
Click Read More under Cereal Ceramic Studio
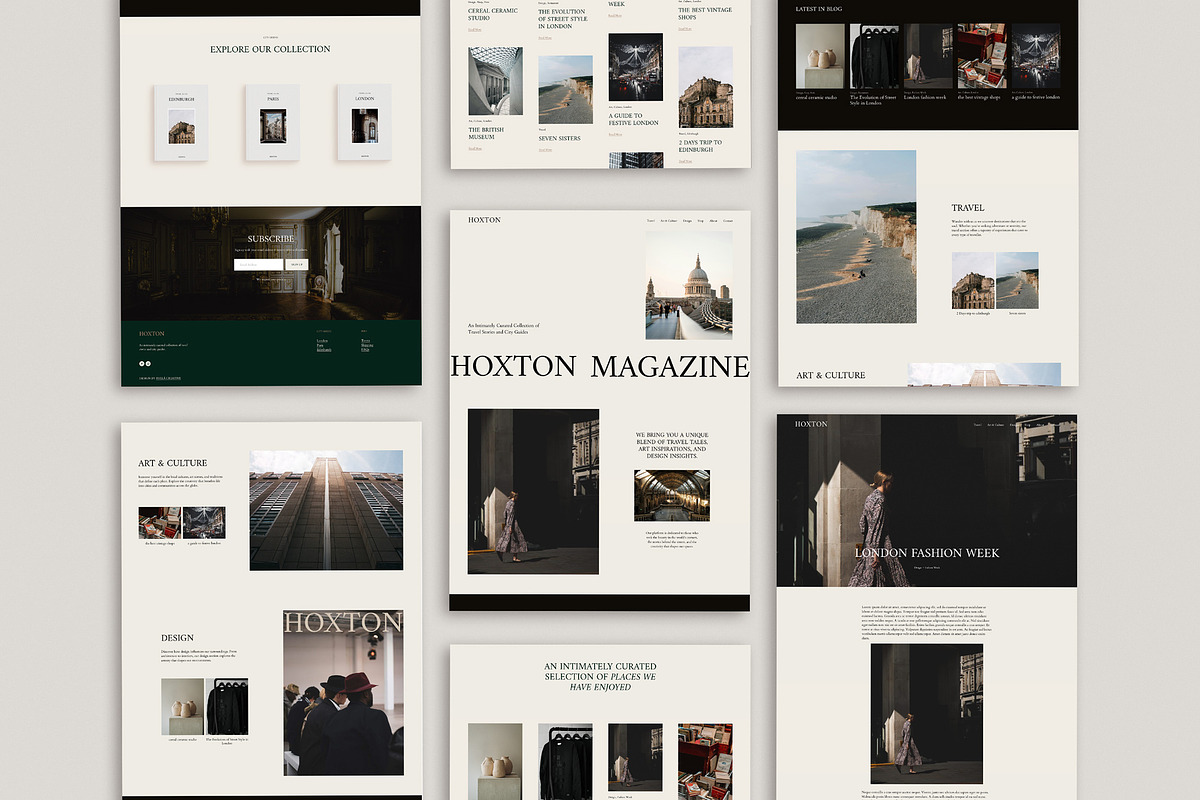click(x=474, y=29)
